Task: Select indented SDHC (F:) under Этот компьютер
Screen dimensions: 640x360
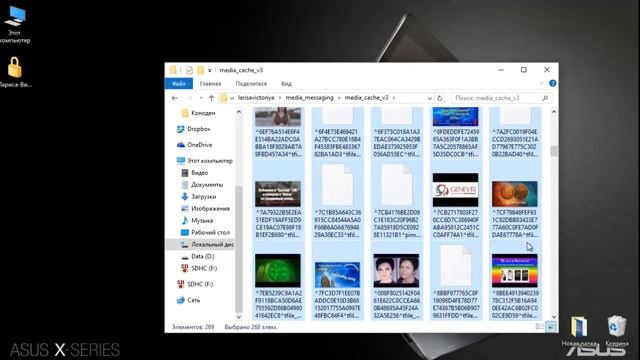Action: 199,268
